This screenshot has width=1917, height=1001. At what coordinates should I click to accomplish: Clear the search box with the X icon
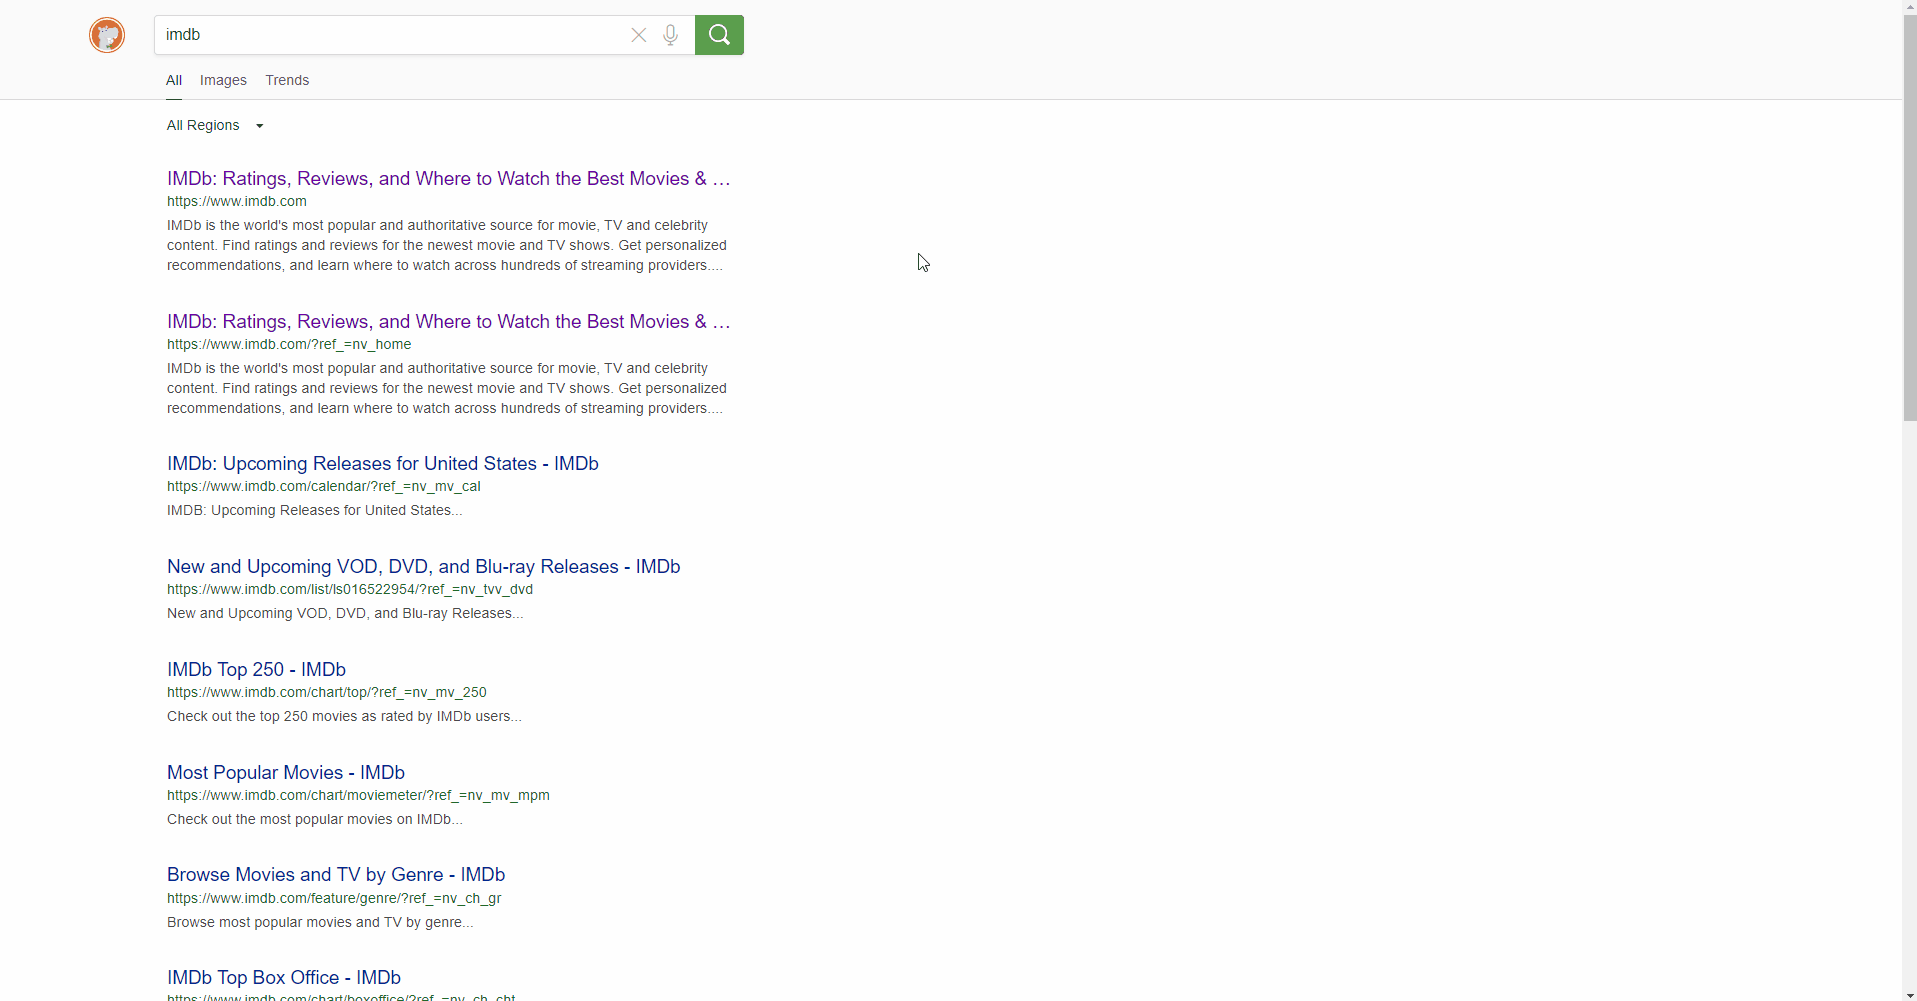pyautogui.click(x=639, y=35)
